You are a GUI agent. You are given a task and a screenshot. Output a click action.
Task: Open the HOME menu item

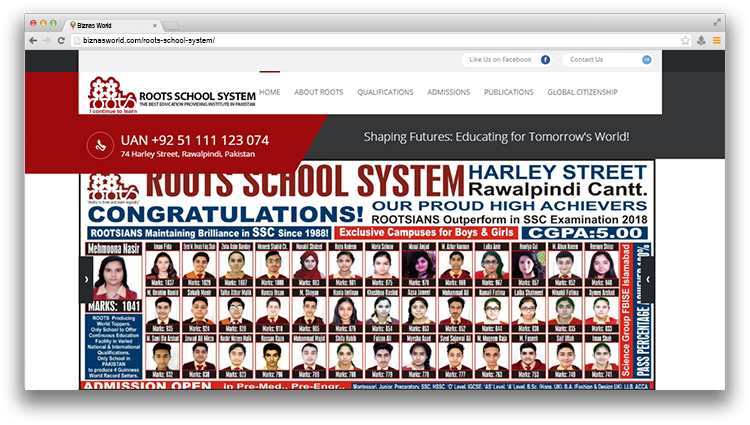pos(270,92)
